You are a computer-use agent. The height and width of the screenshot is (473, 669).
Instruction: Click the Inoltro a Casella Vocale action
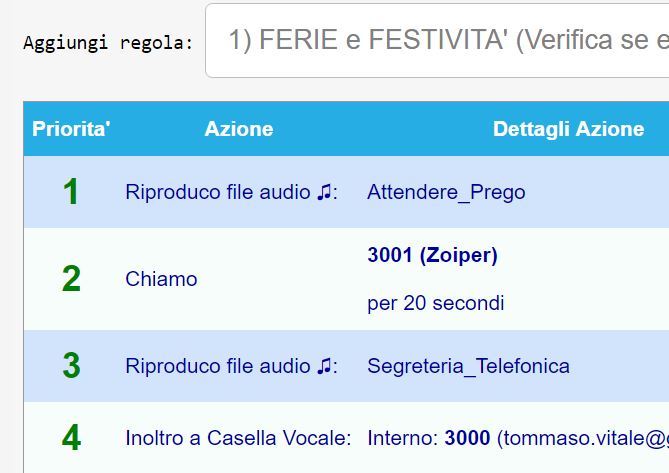(238, 438)
